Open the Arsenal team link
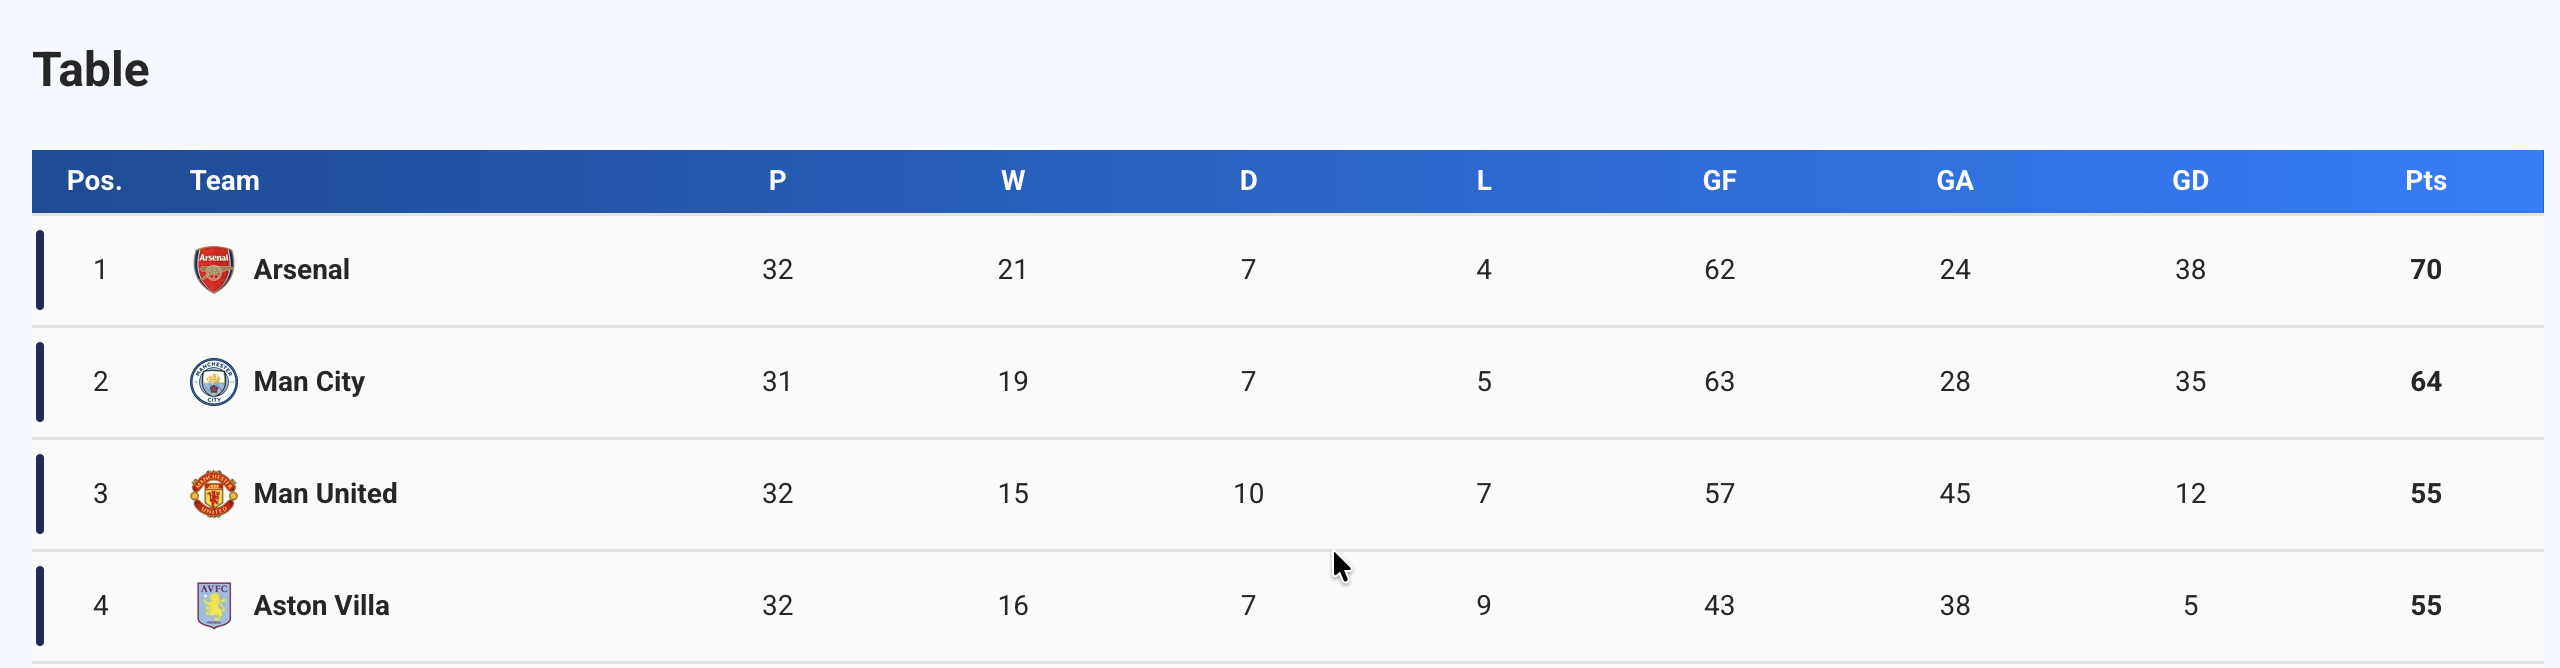 (301, 270)
